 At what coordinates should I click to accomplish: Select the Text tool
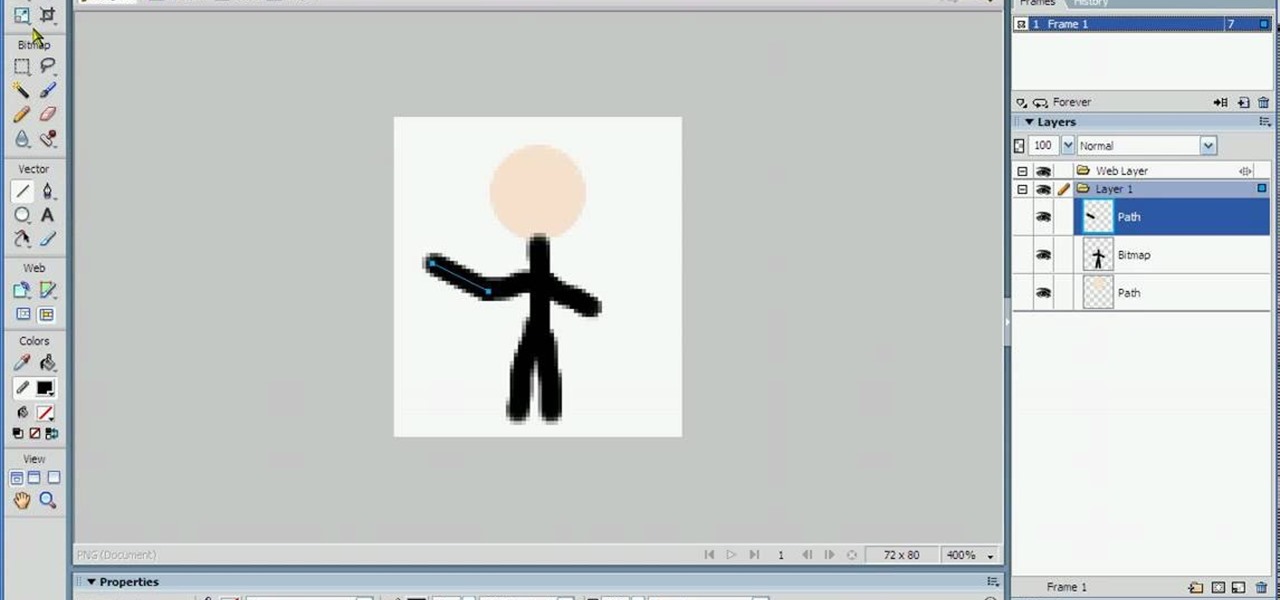47,215
